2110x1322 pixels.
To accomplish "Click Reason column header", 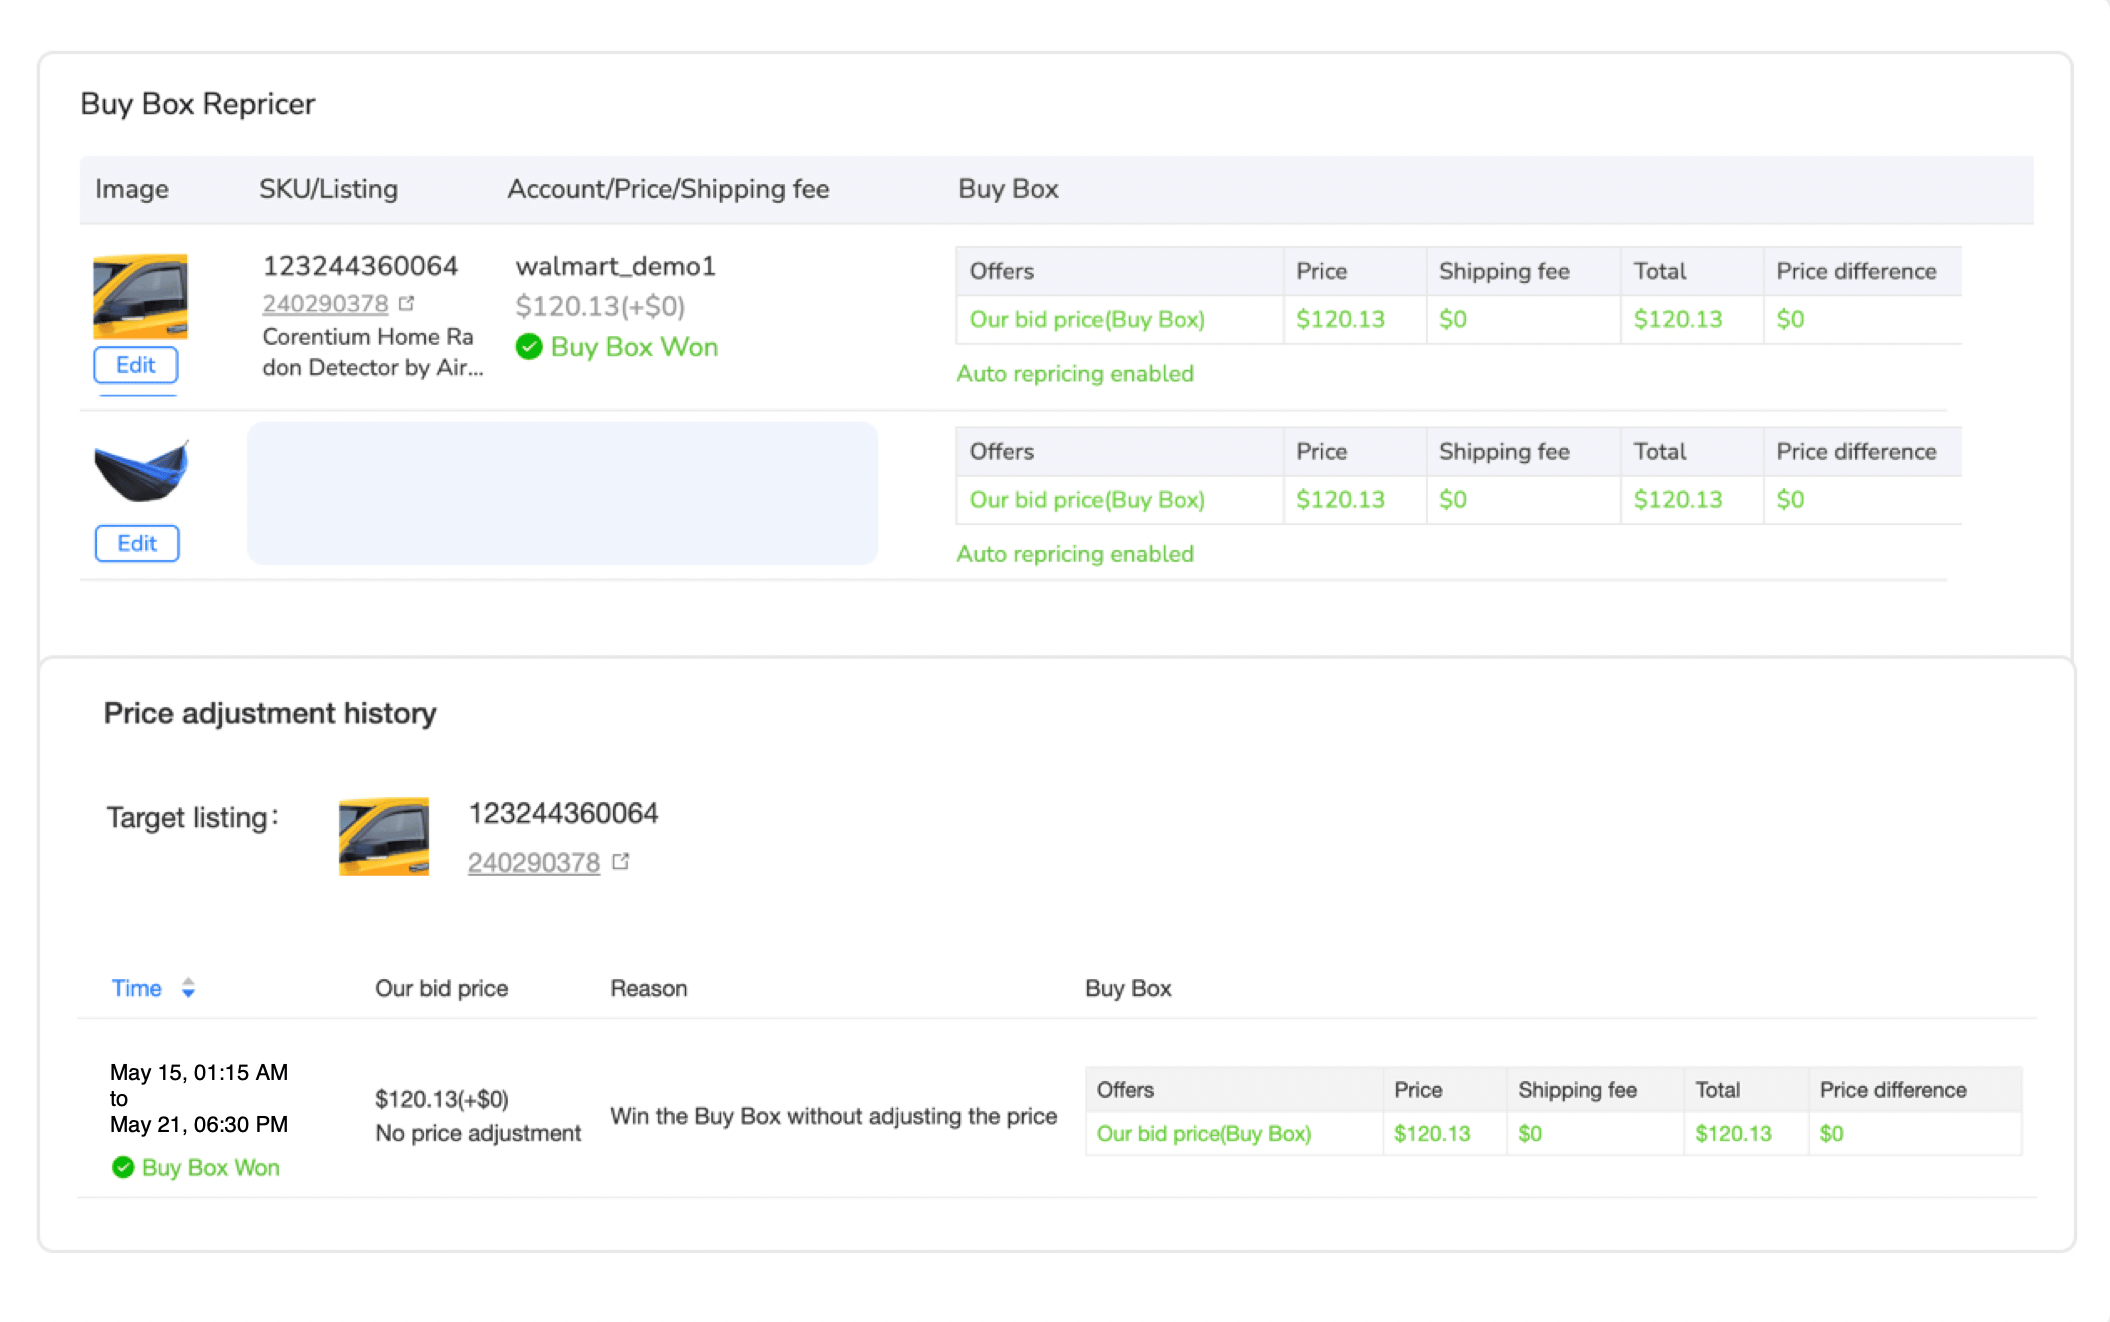I will coord(649,988).
